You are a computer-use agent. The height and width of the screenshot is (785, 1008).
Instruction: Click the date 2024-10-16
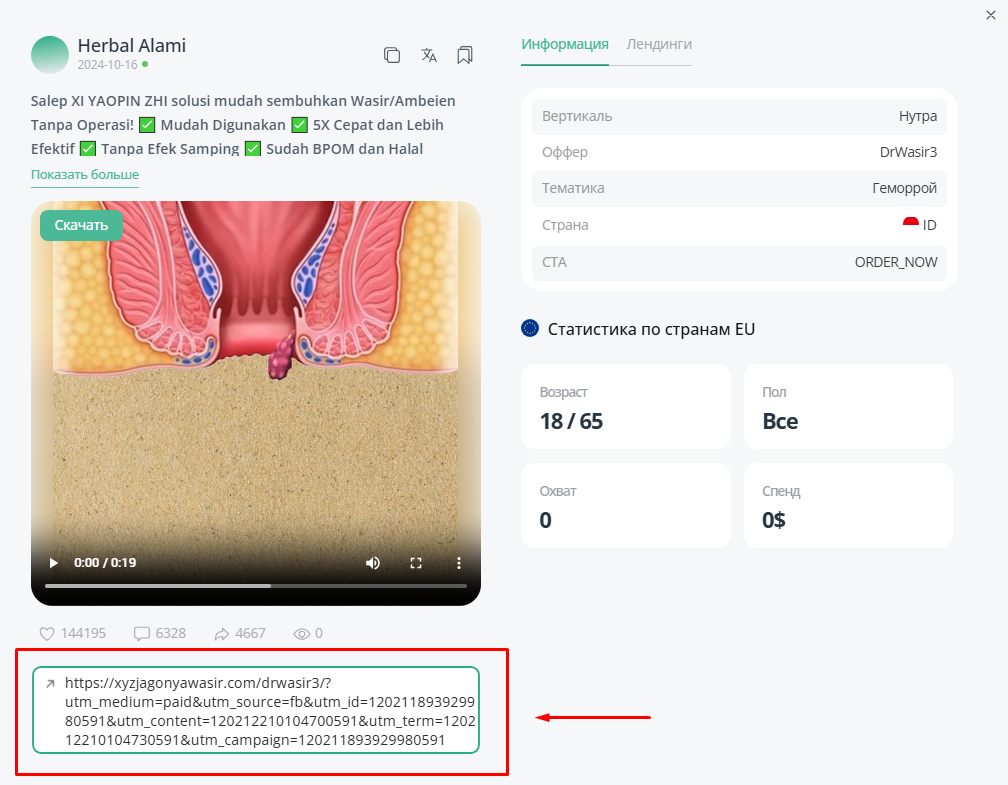(x=107, y=65)
